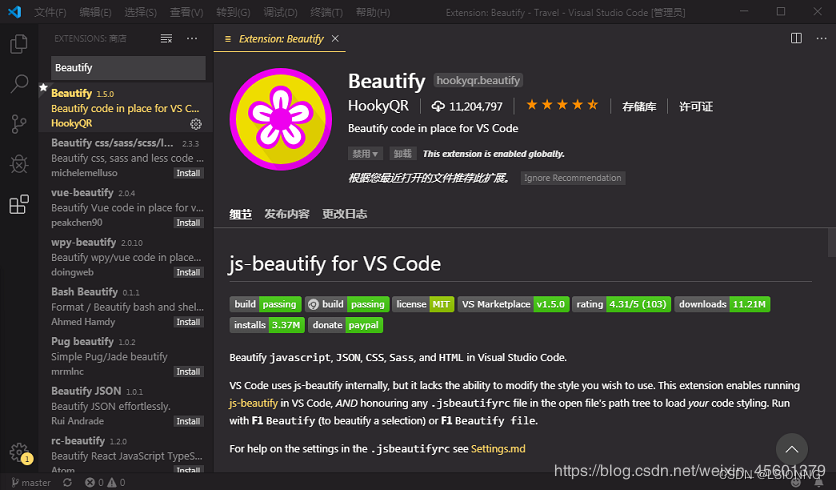Click the first build passing badge
Image resolution: width=836 pixels, height=490 pixels.
coord(266,304)
